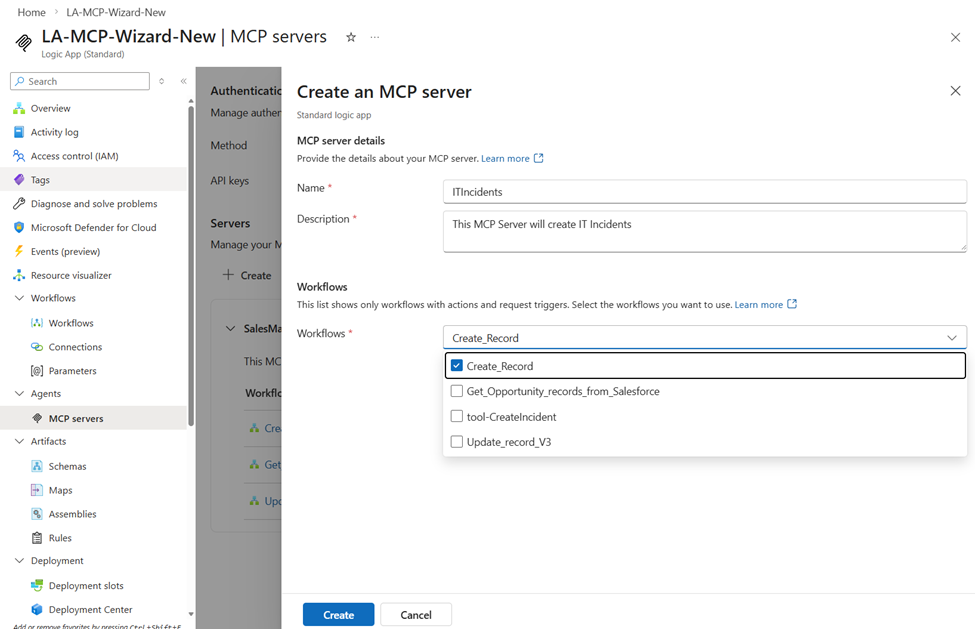Screen dimensions: 975x629
Task: Click the Events (preview) lightning icon
Action: coord(19,251)
